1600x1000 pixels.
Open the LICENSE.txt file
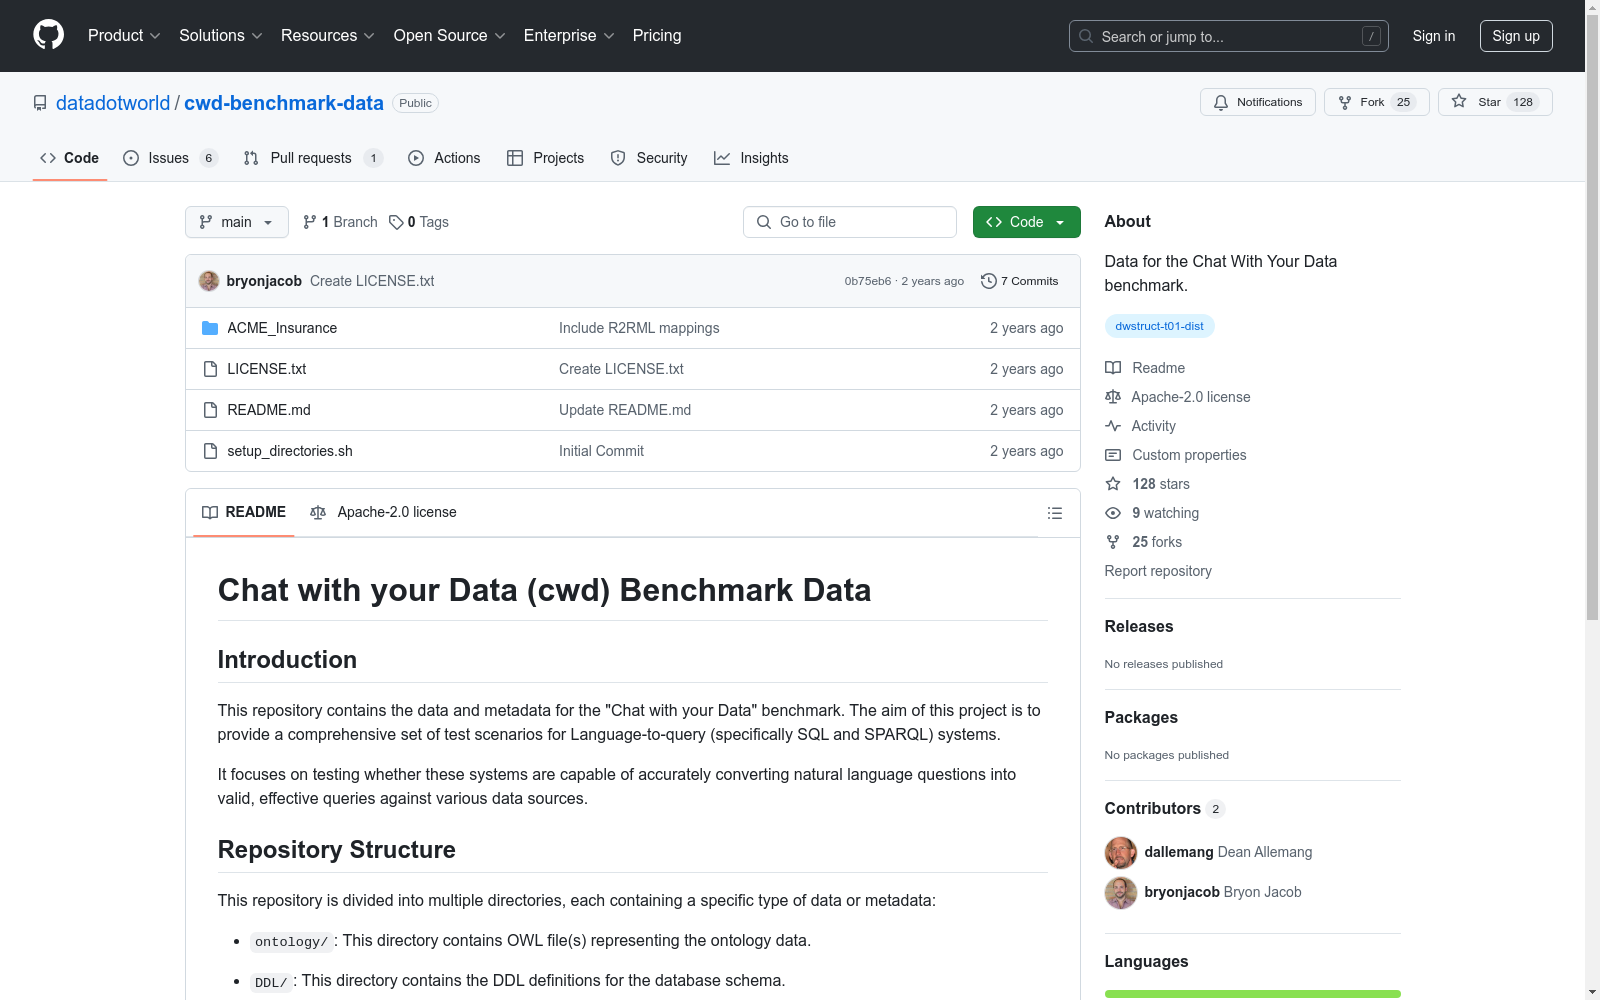[x=266, y=369]
